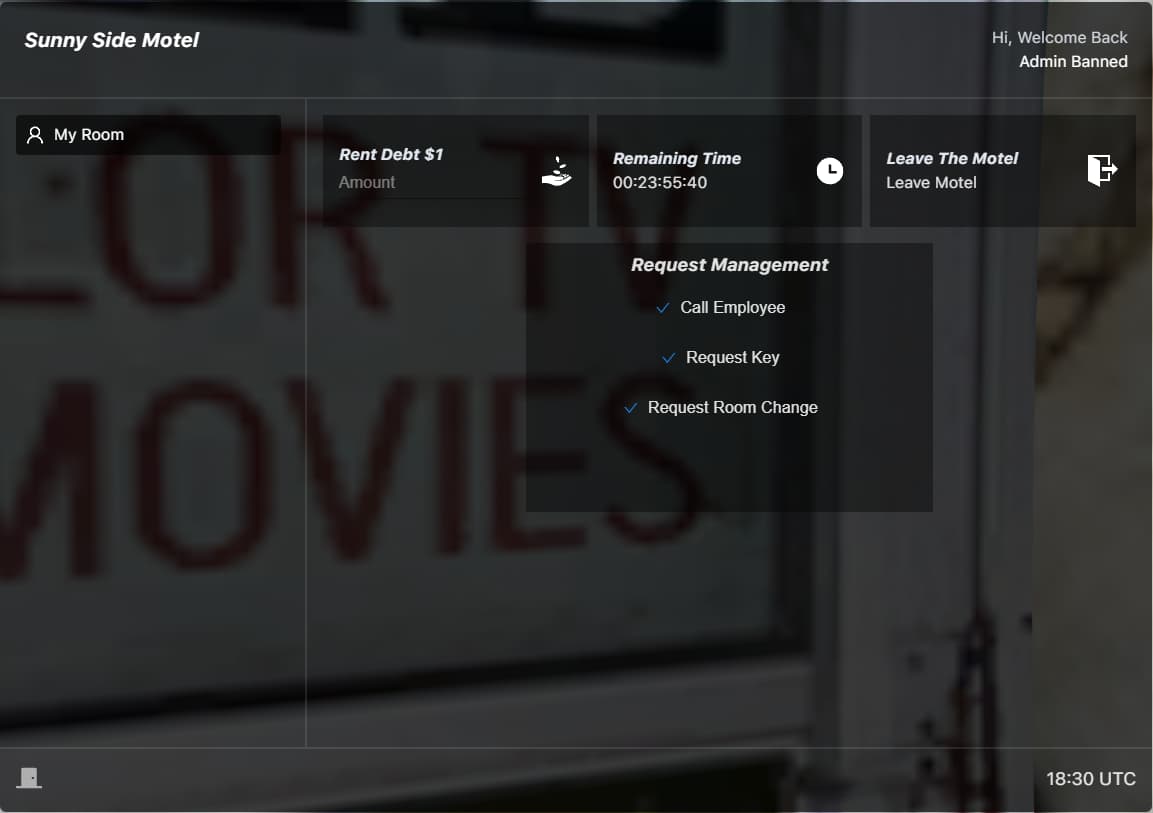The image size is (1153, 813).
Task: Click the door icon in the footer
Action: tap(29, 778)
